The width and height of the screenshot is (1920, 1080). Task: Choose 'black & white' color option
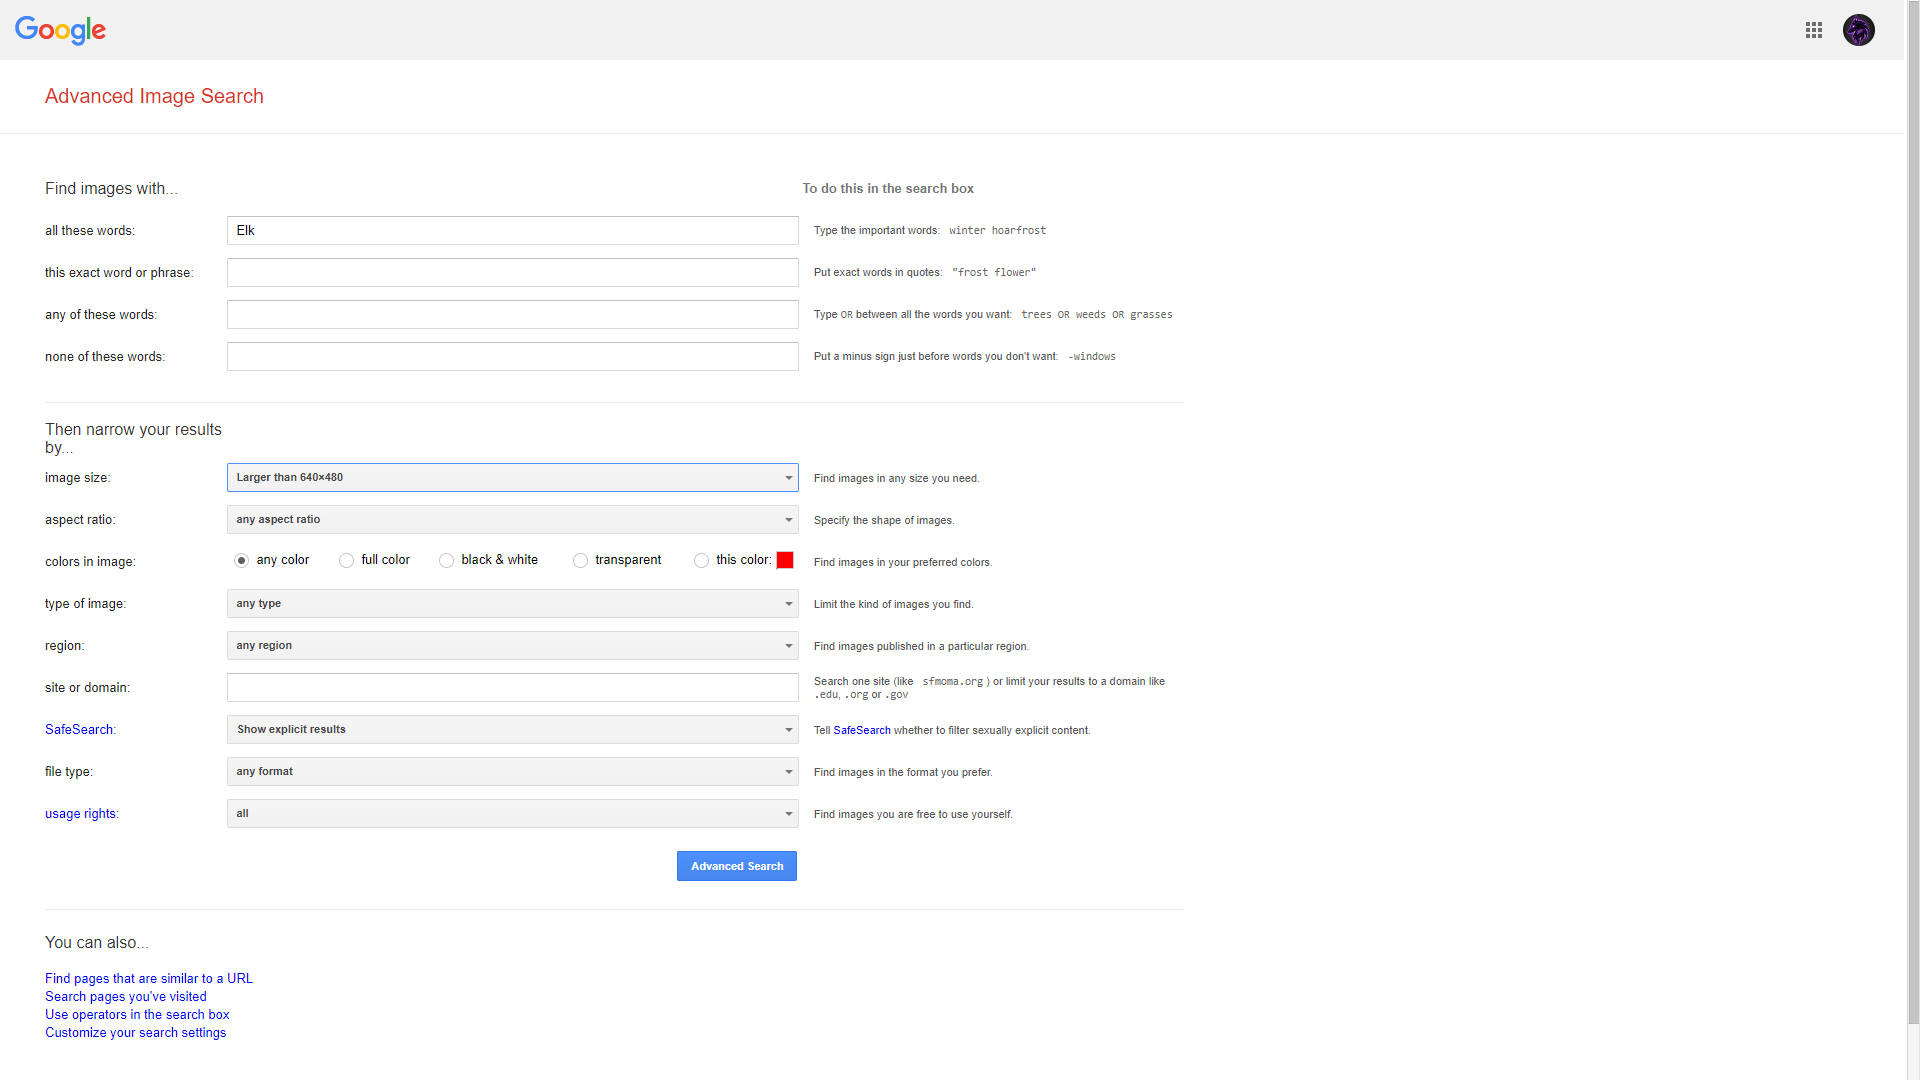pos(446,560)
